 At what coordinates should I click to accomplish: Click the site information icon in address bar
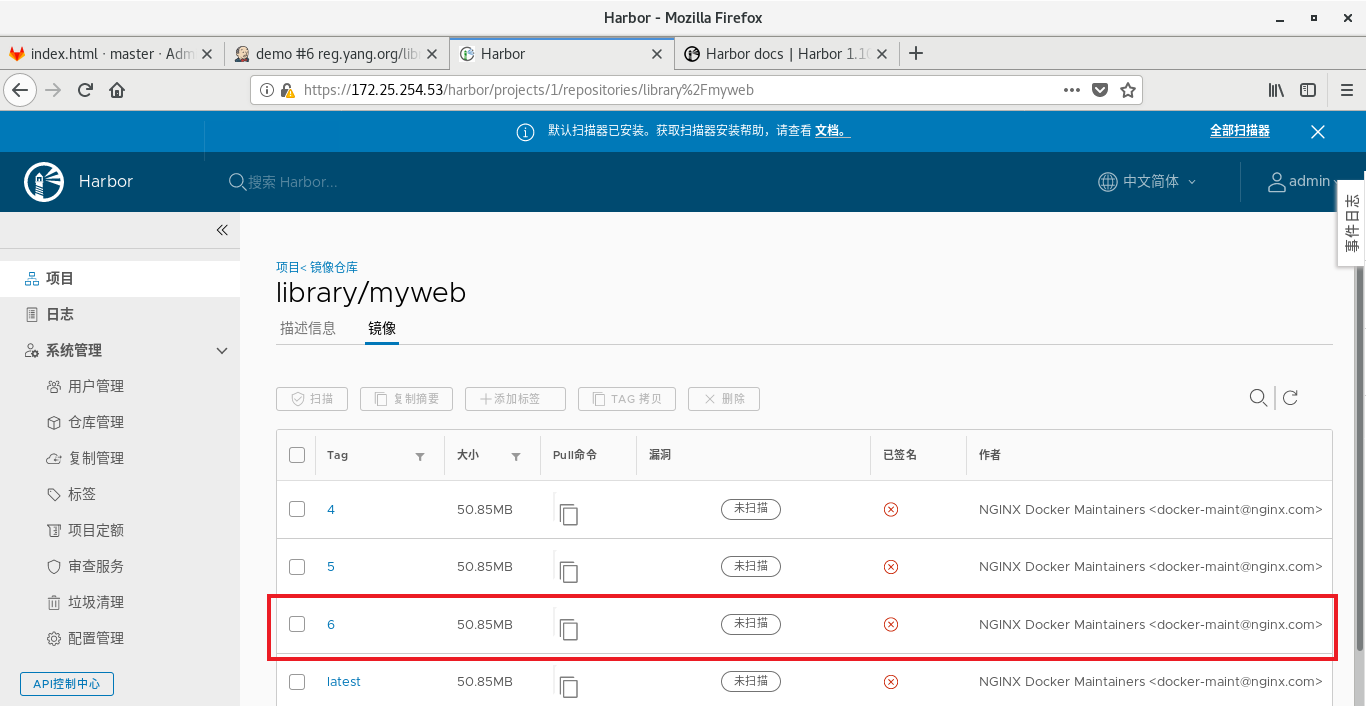(x=267, y=90)
